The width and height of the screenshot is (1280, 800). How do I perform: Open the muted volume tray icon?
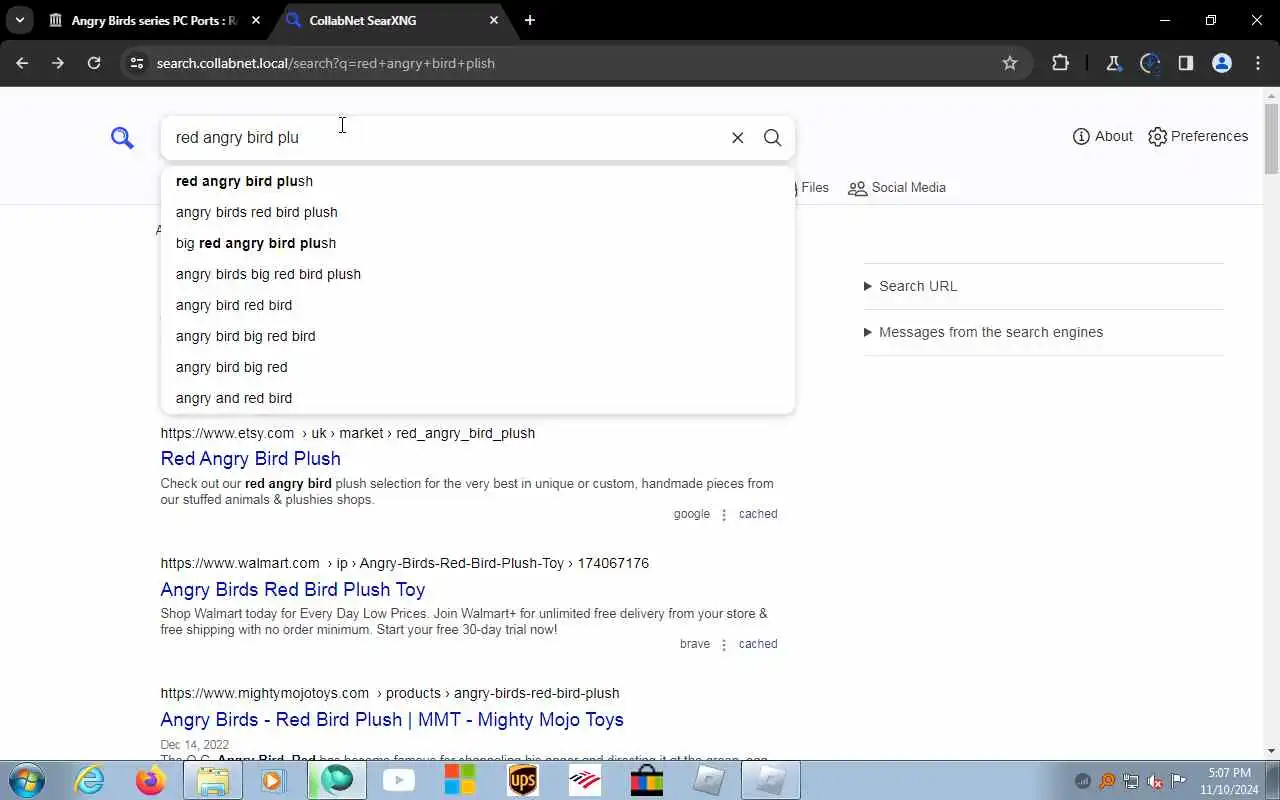(x=1155, y=781)
